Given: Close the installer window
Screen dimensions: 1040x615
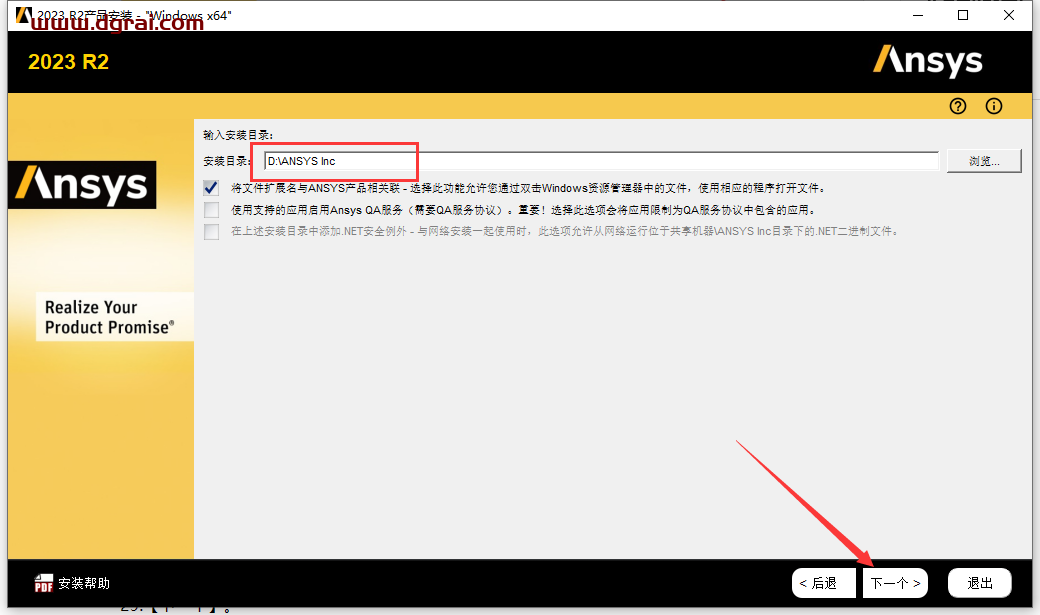Looking at the screenshot, I should tap(1009, 15).
